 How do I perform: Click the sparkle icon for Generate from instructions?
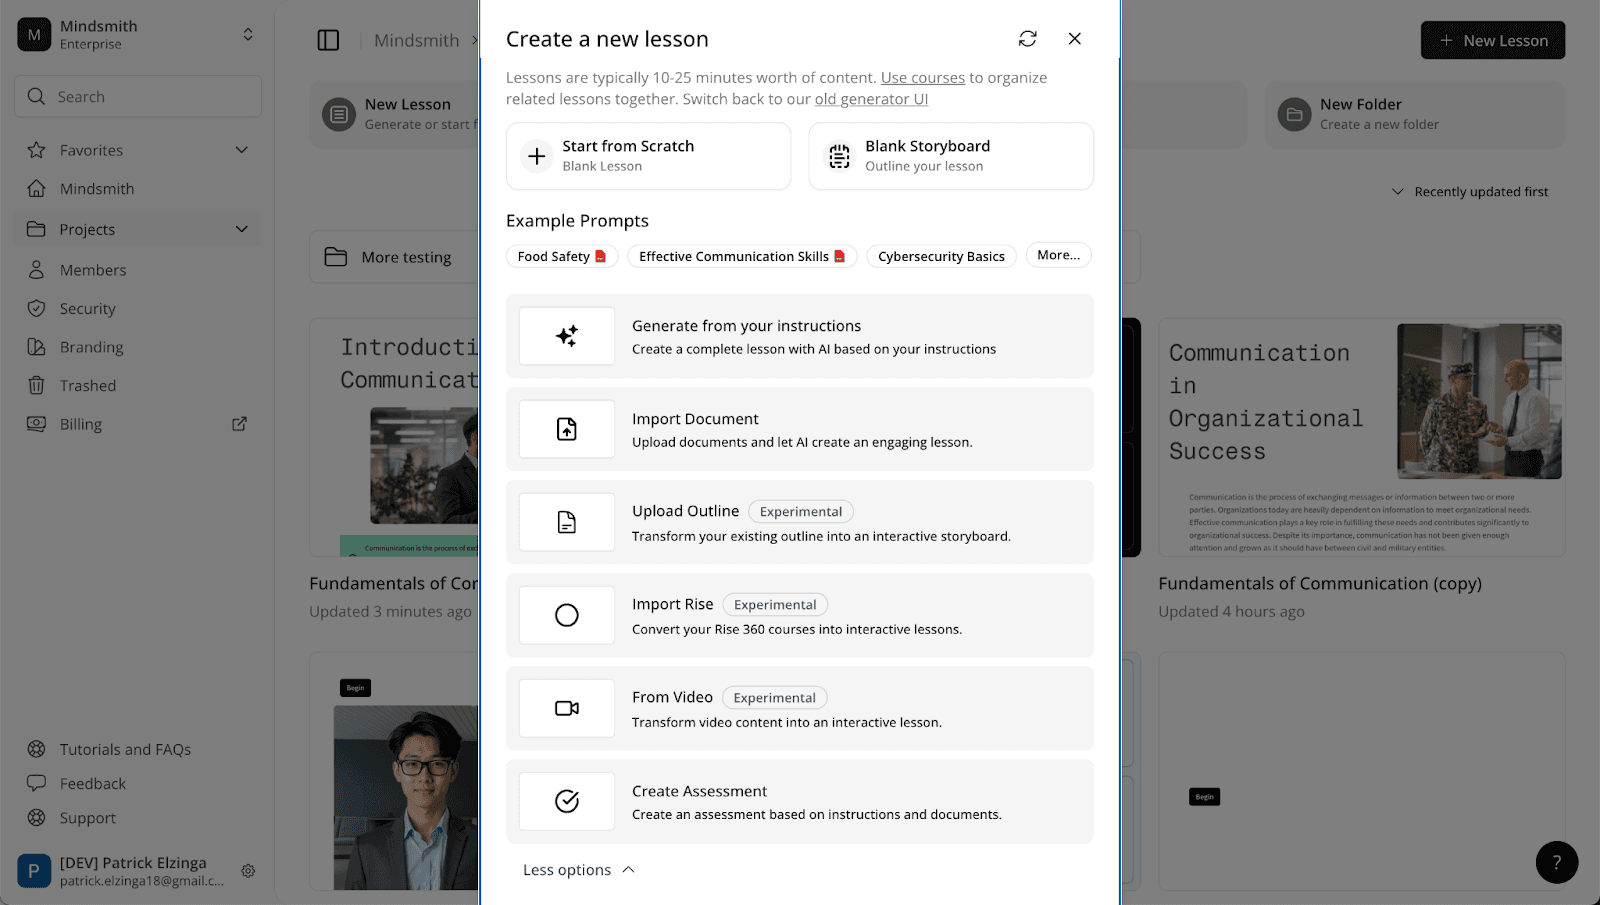click(567, 336)
